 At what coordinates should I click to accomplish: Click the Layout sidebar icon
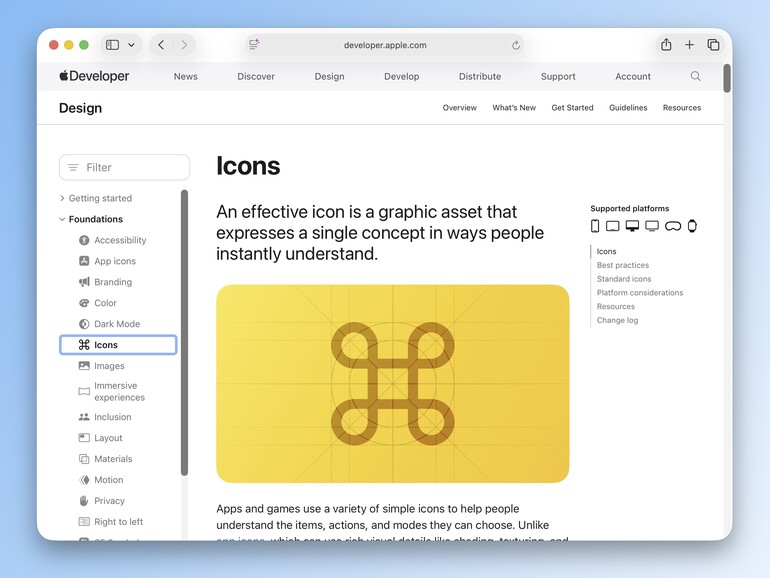[x=84, y=438]
